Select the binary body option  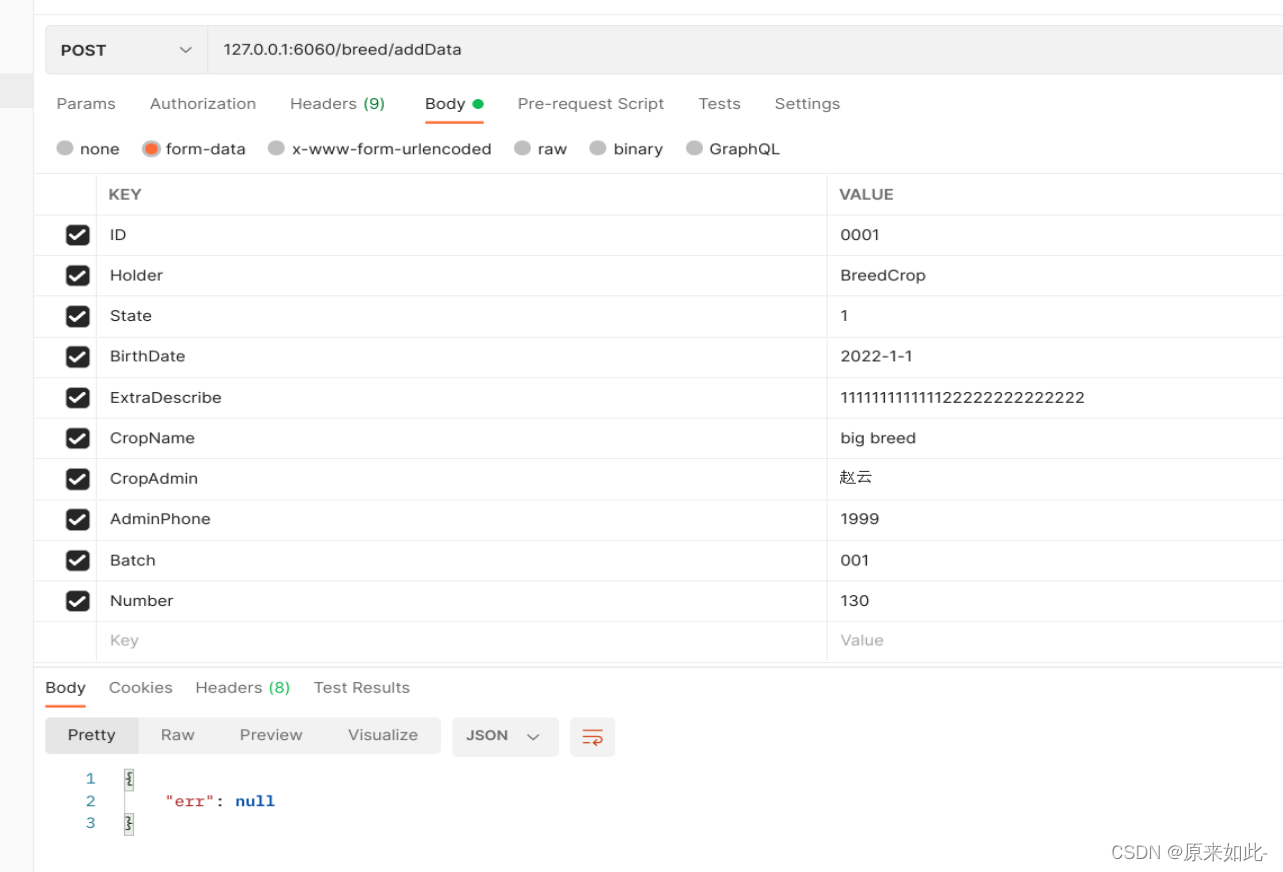[x=598, y=148]
